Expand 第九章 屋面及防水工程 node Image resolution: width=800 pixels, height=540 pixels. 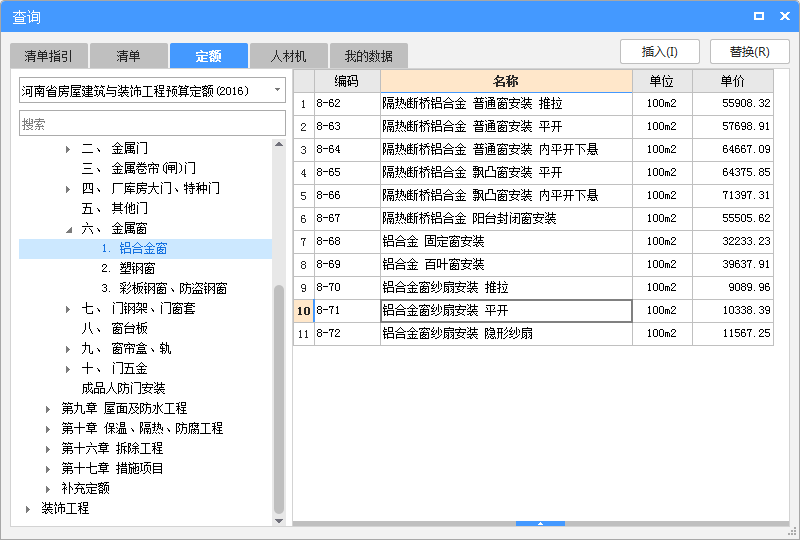(48, 409)
